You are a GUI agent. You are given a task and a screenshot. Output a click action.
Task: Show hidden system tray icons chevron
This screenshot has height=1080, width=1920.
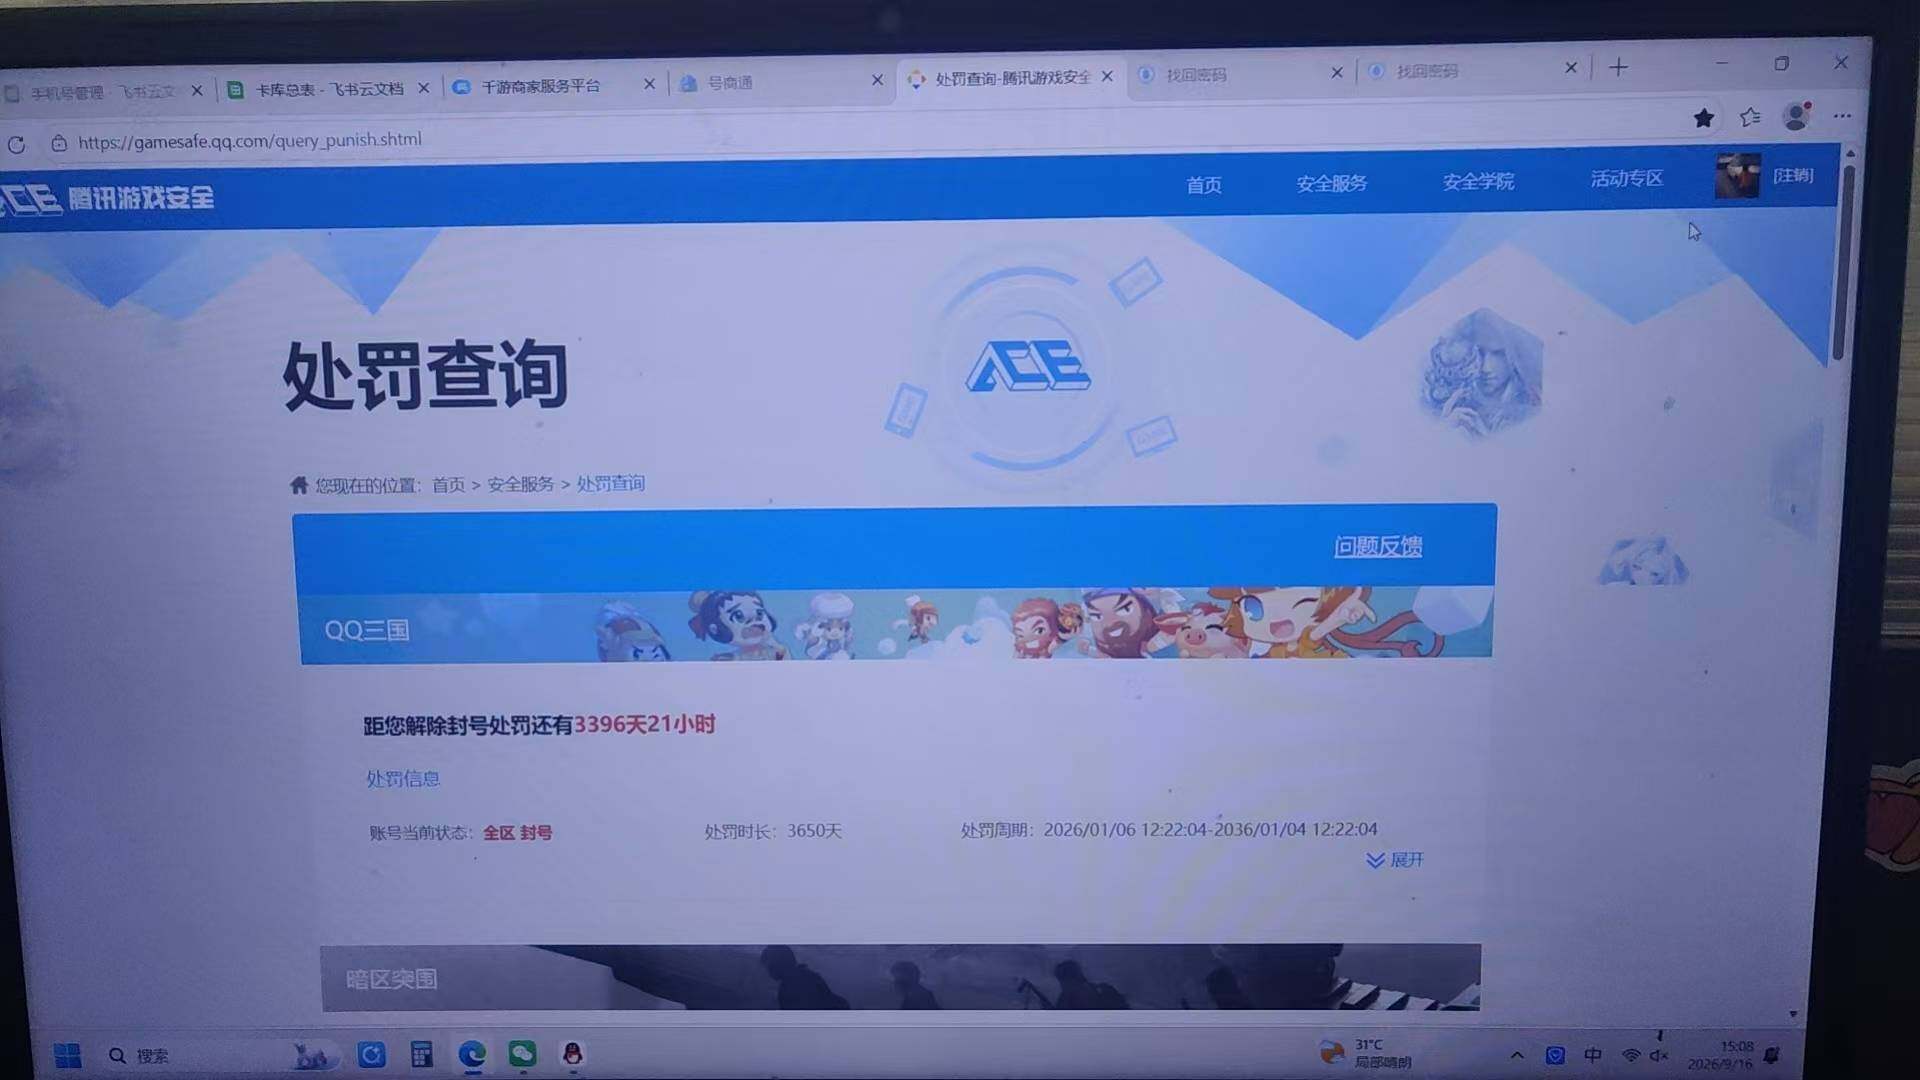(1517, 1055)
